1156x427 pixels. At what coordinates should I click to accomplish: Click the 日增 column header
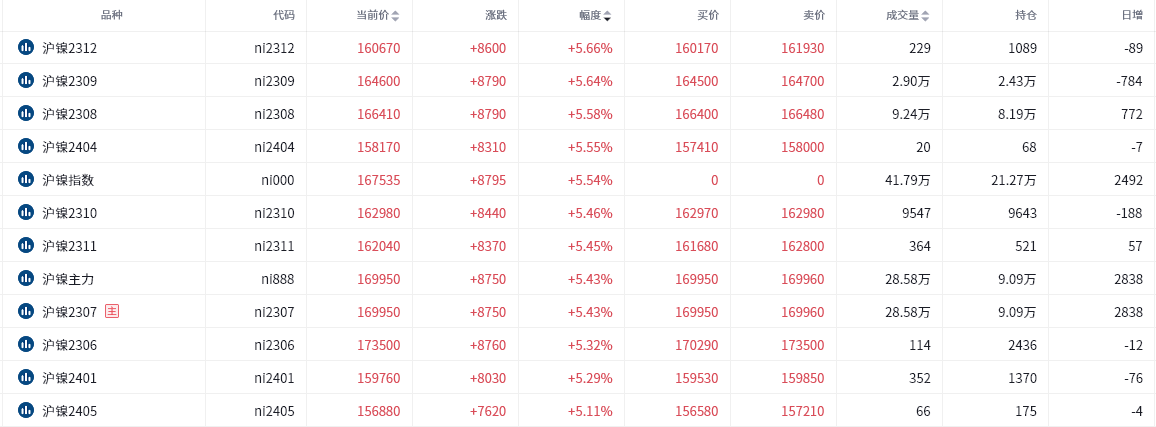point(1132,15)
